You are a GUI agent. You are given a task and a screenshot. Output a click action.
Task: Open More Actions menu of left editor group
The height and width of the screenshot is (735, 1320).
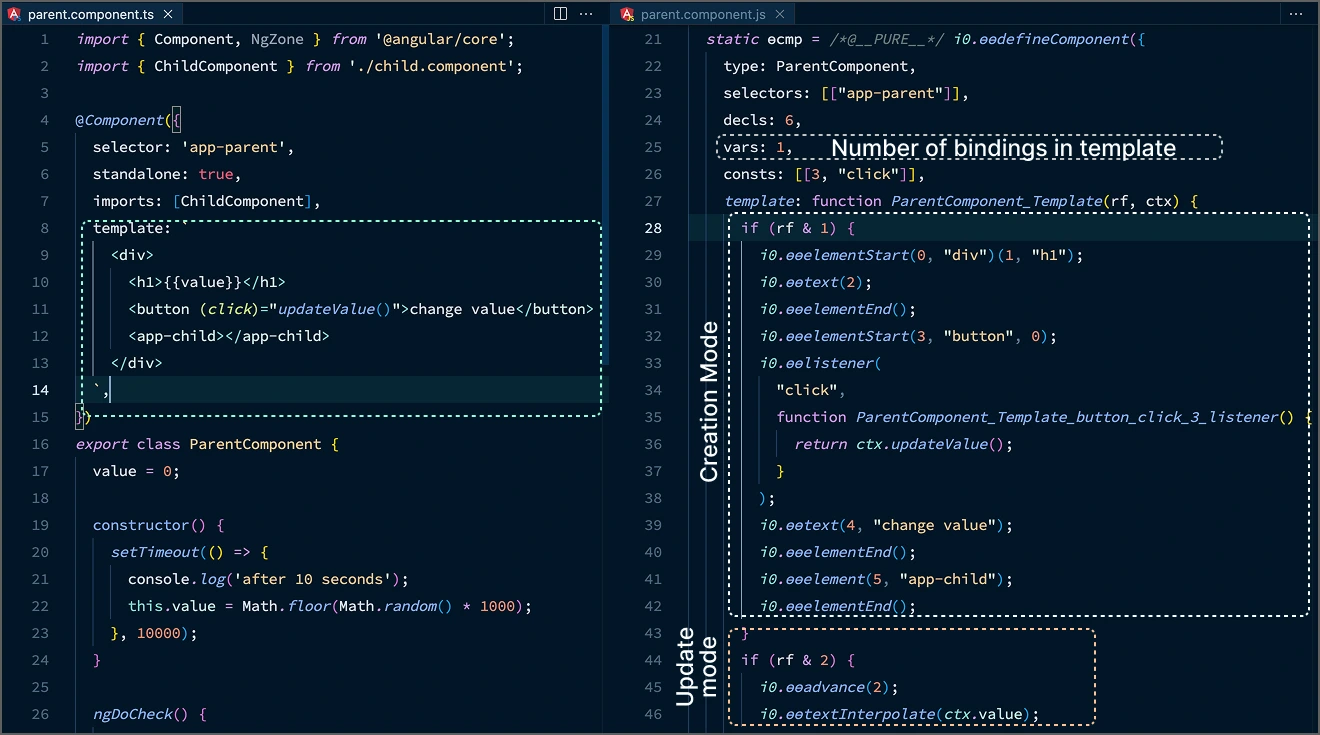(587, 14)
